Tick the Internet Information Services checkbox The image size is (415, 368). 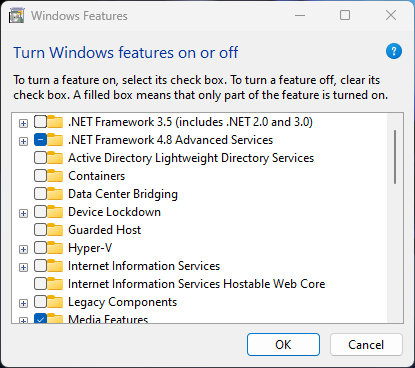(x=40, y=266)
